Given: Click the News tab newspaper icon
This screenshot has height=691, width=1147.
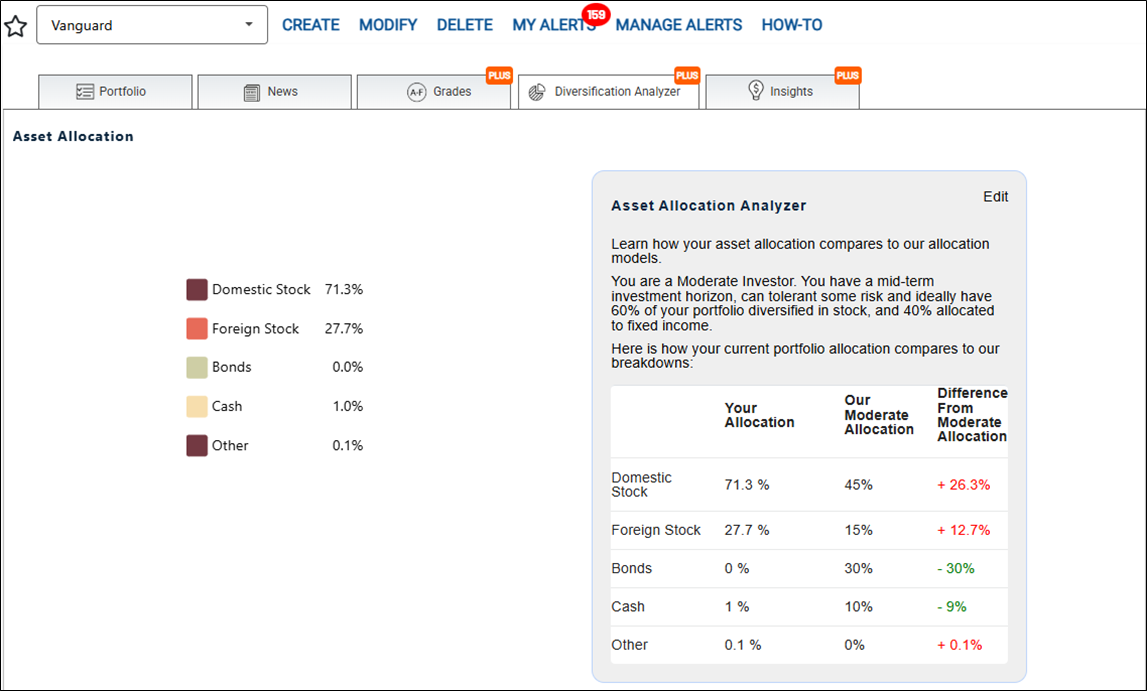Looking at the screenshot, I should pos(252,92).
